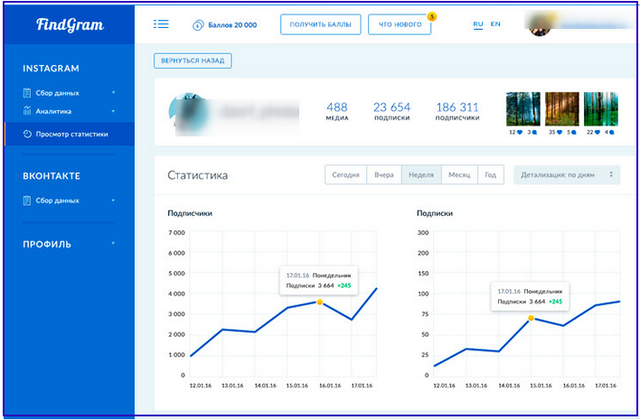Select the Сегодня period tab
This screenshot has height=420, width=640.
tap(344, 175)
